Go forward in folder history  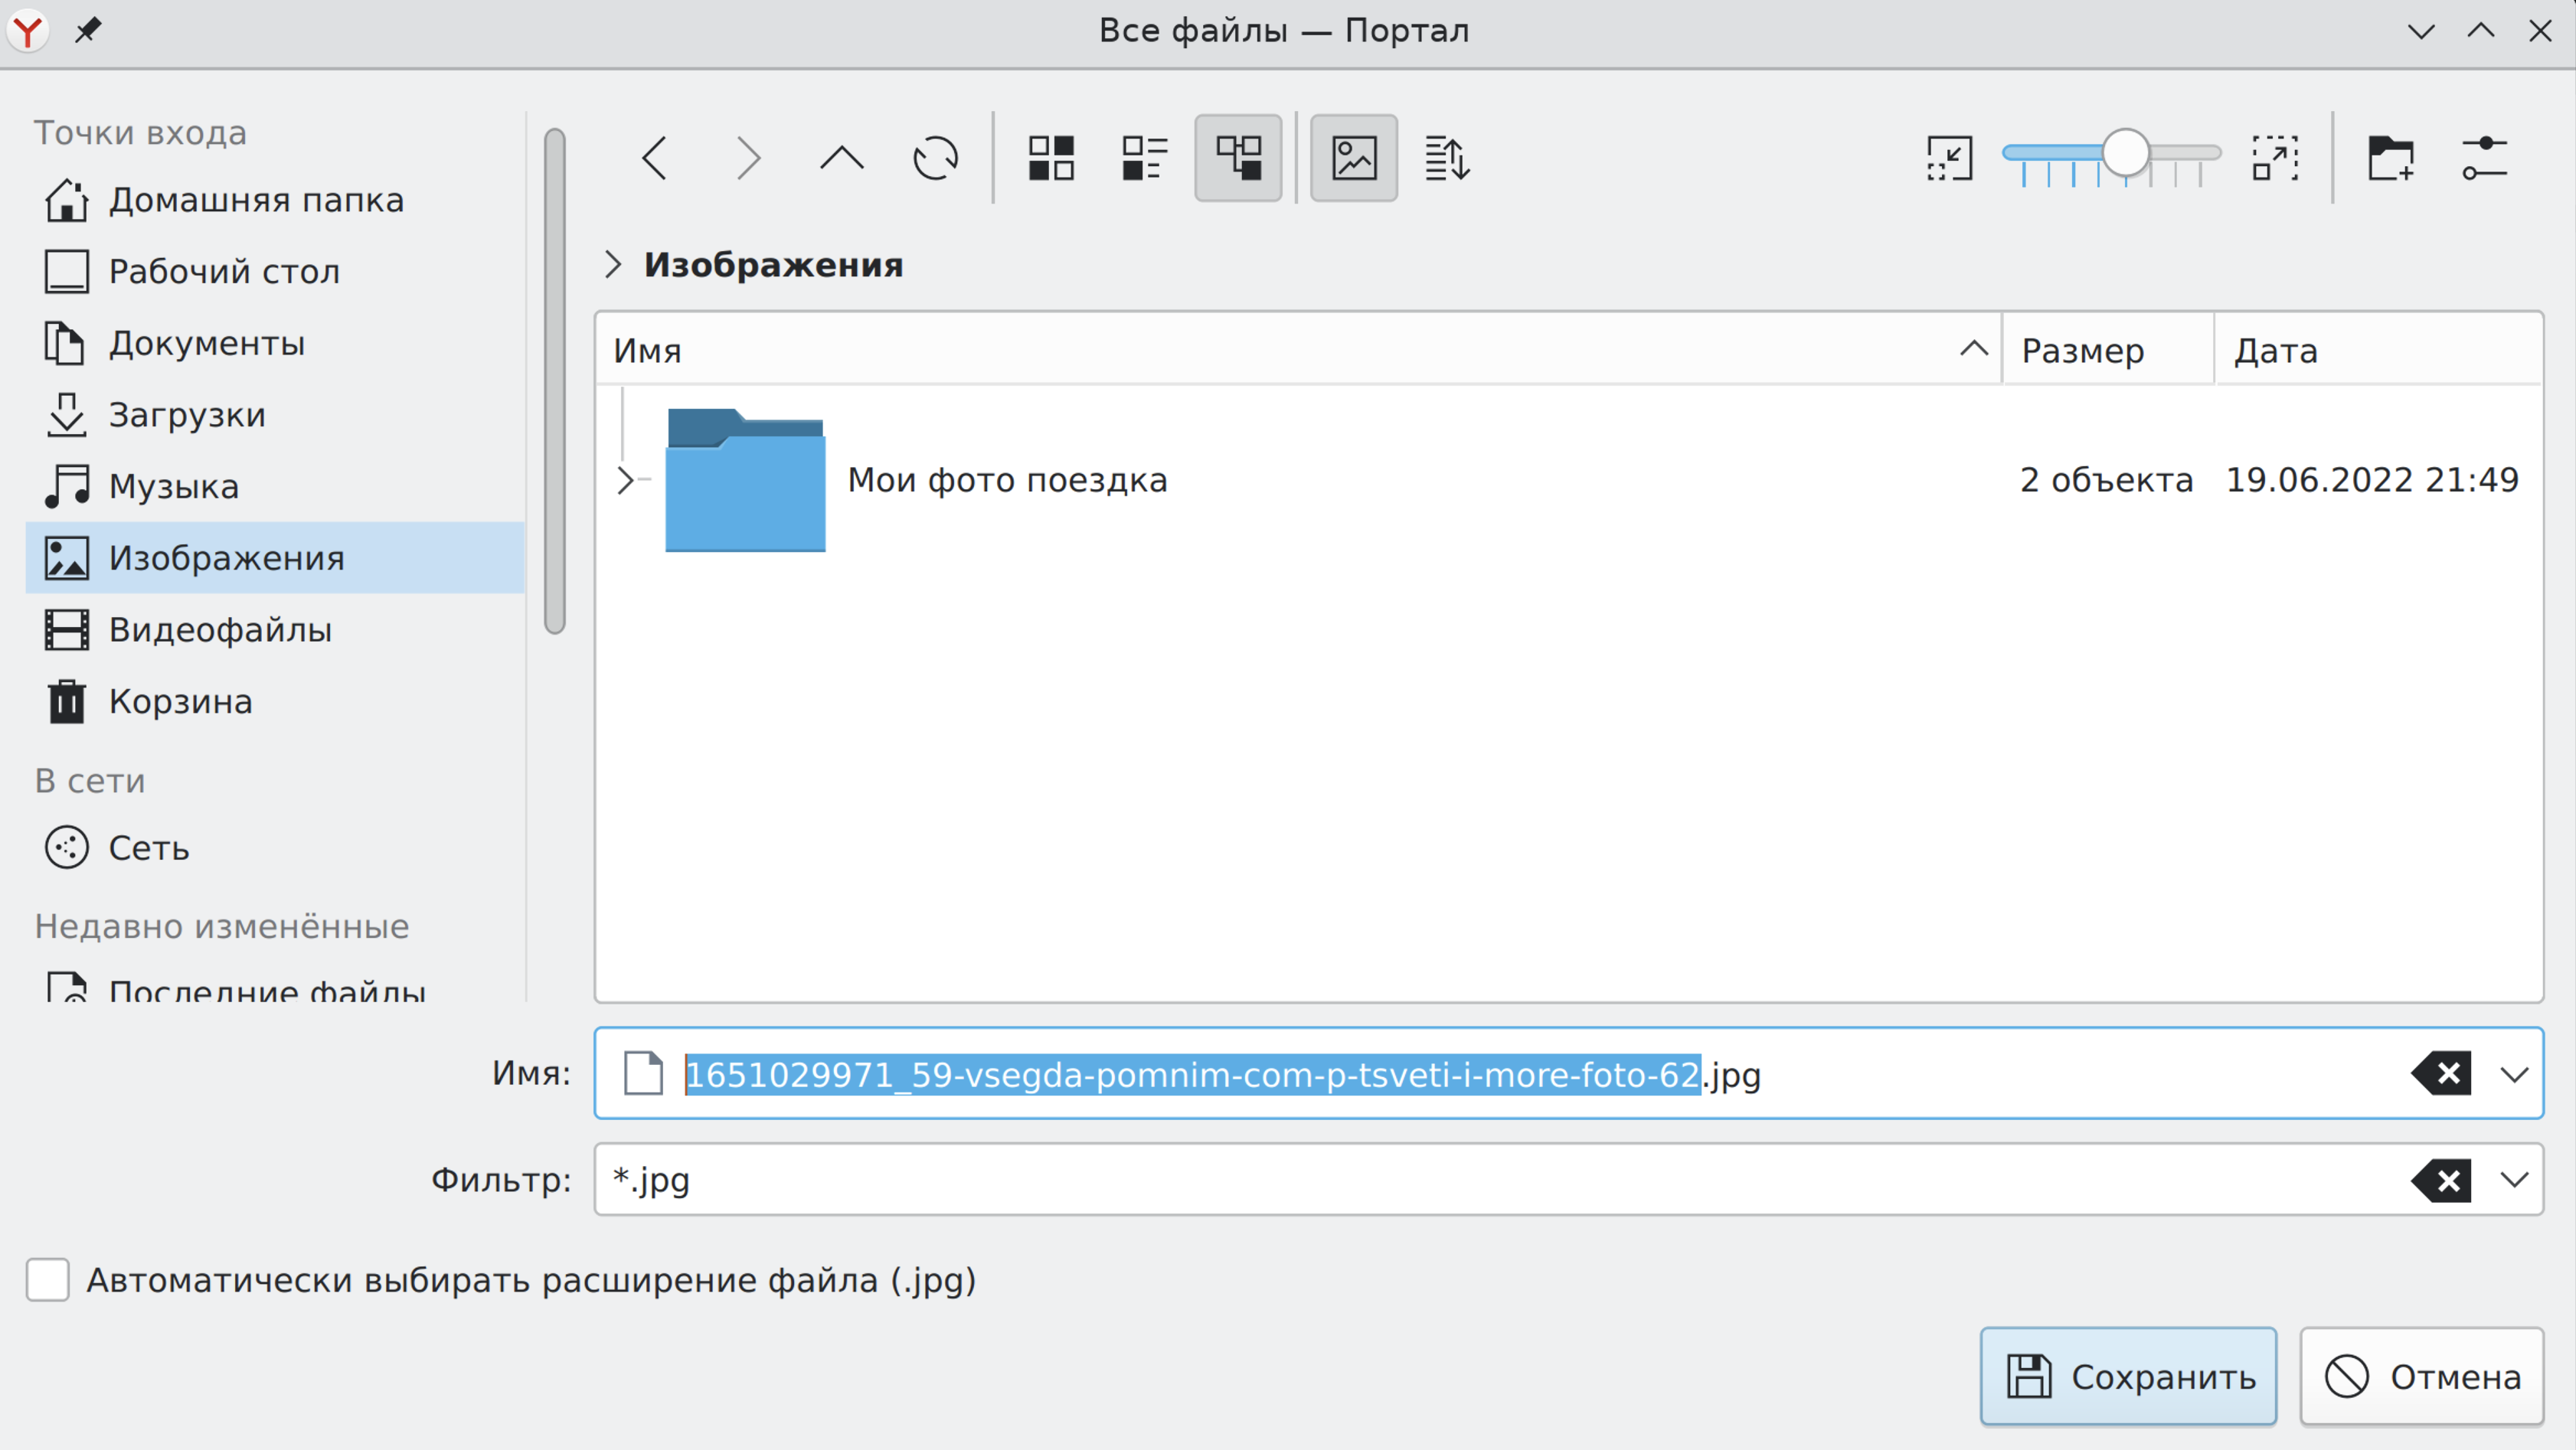click(x=748, y=158)
